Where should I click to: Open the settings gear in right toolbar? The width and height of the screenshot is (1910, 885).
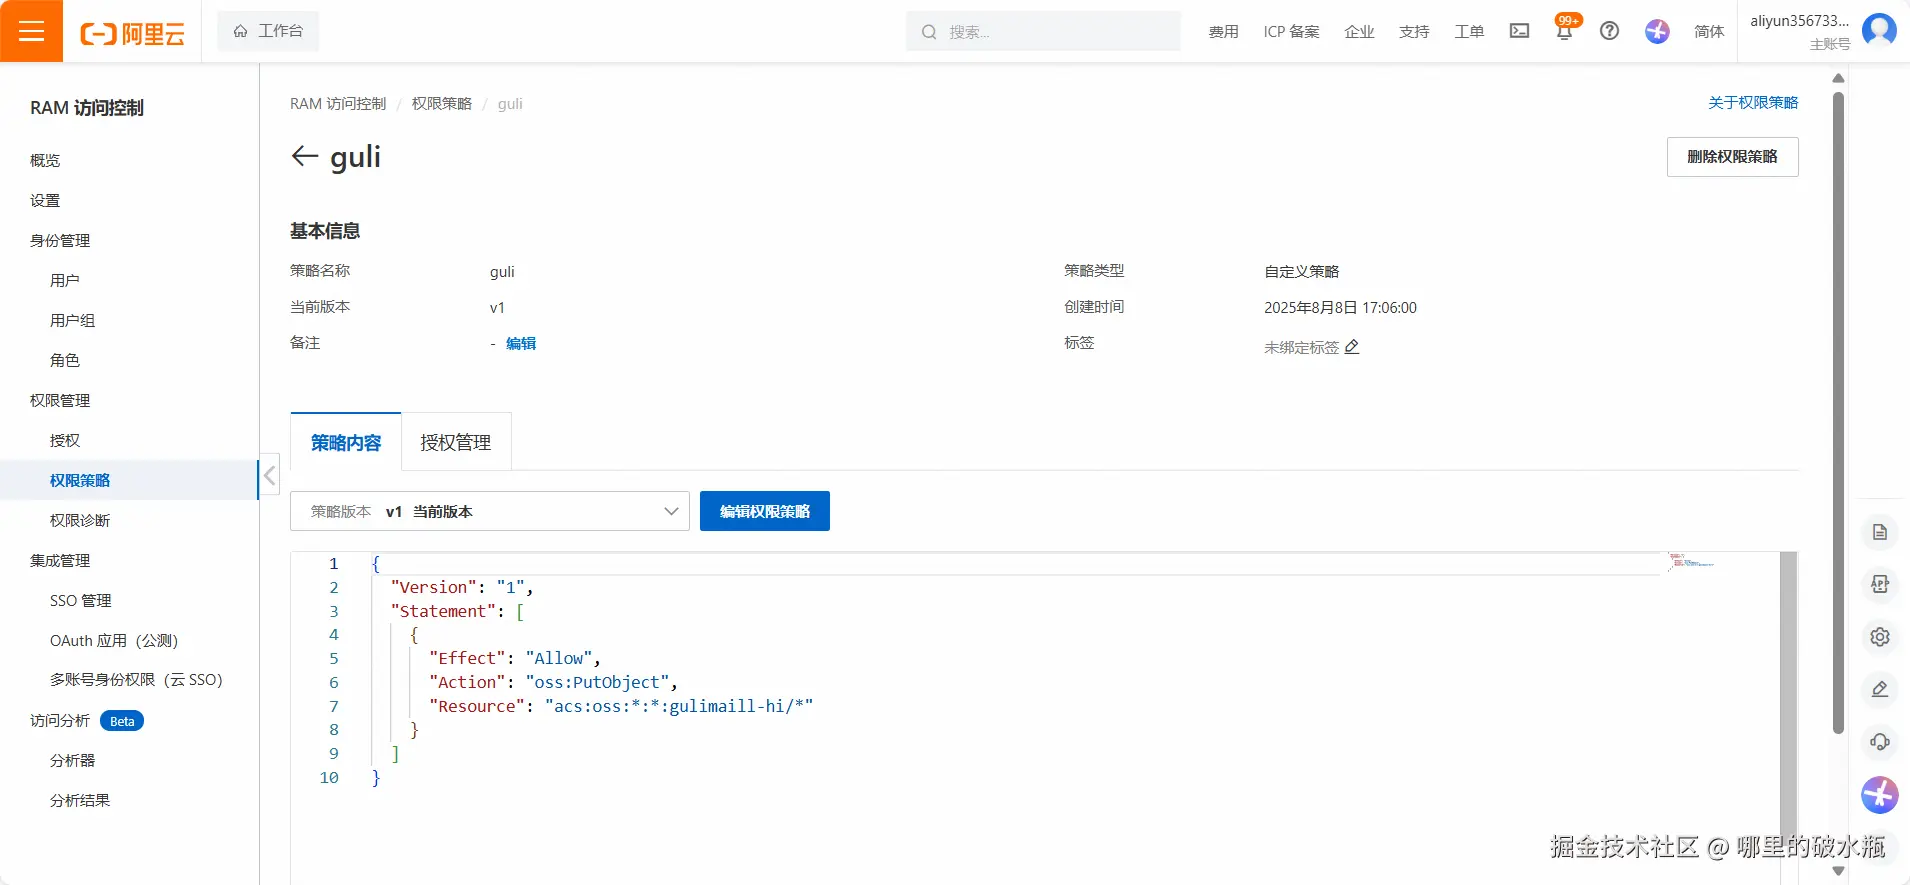coord(1880,637)
